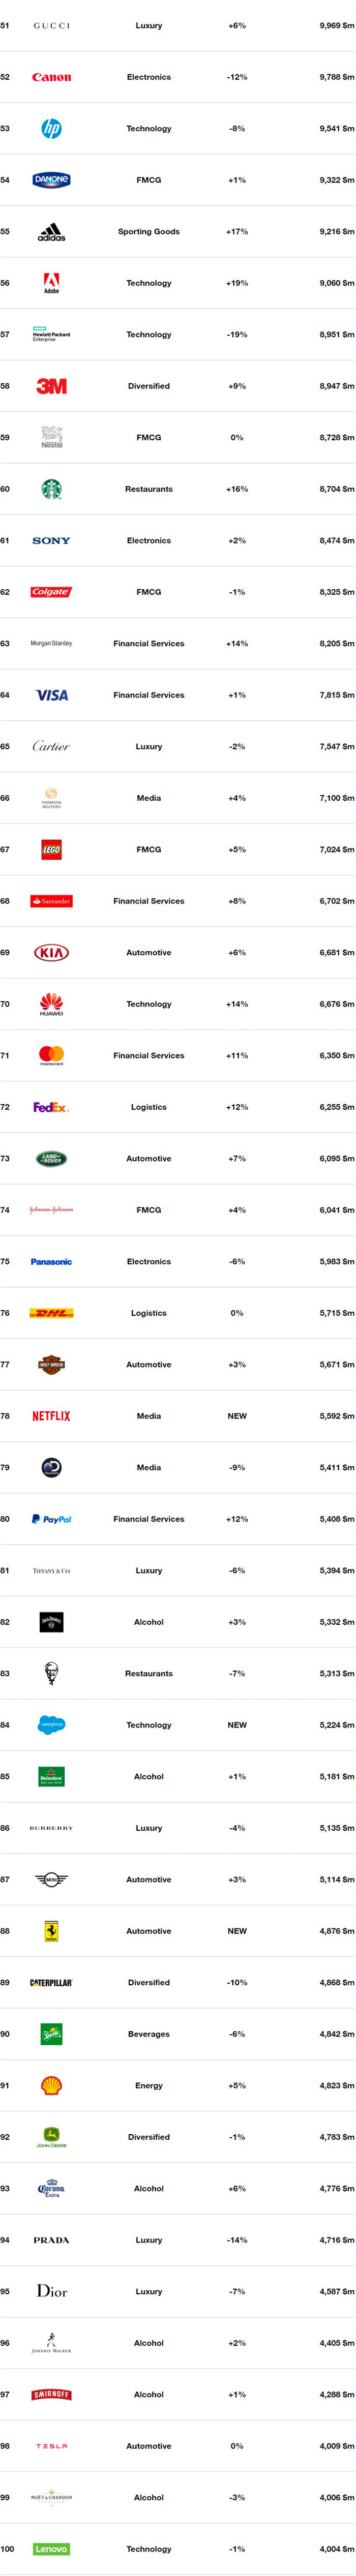Click the Logistics label beside DHL
Image resolution: width=356 pixels, height=2576 pixels.
tap(149, 1313)
